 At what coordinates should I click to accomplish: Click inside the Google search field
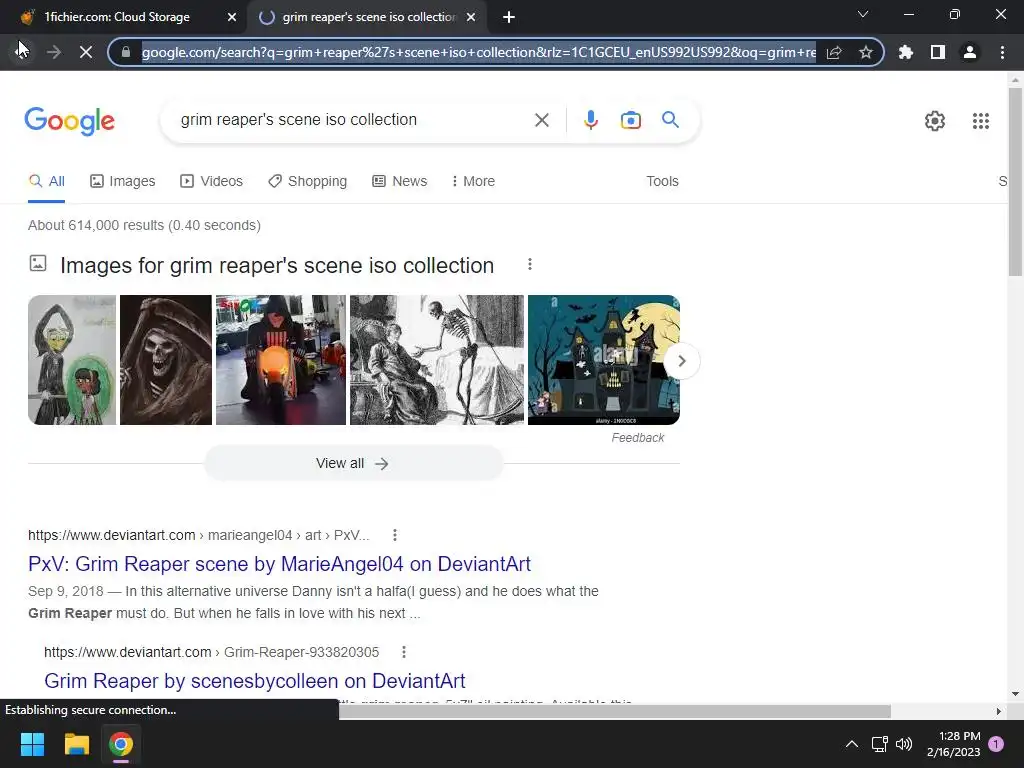click(353, 120)
